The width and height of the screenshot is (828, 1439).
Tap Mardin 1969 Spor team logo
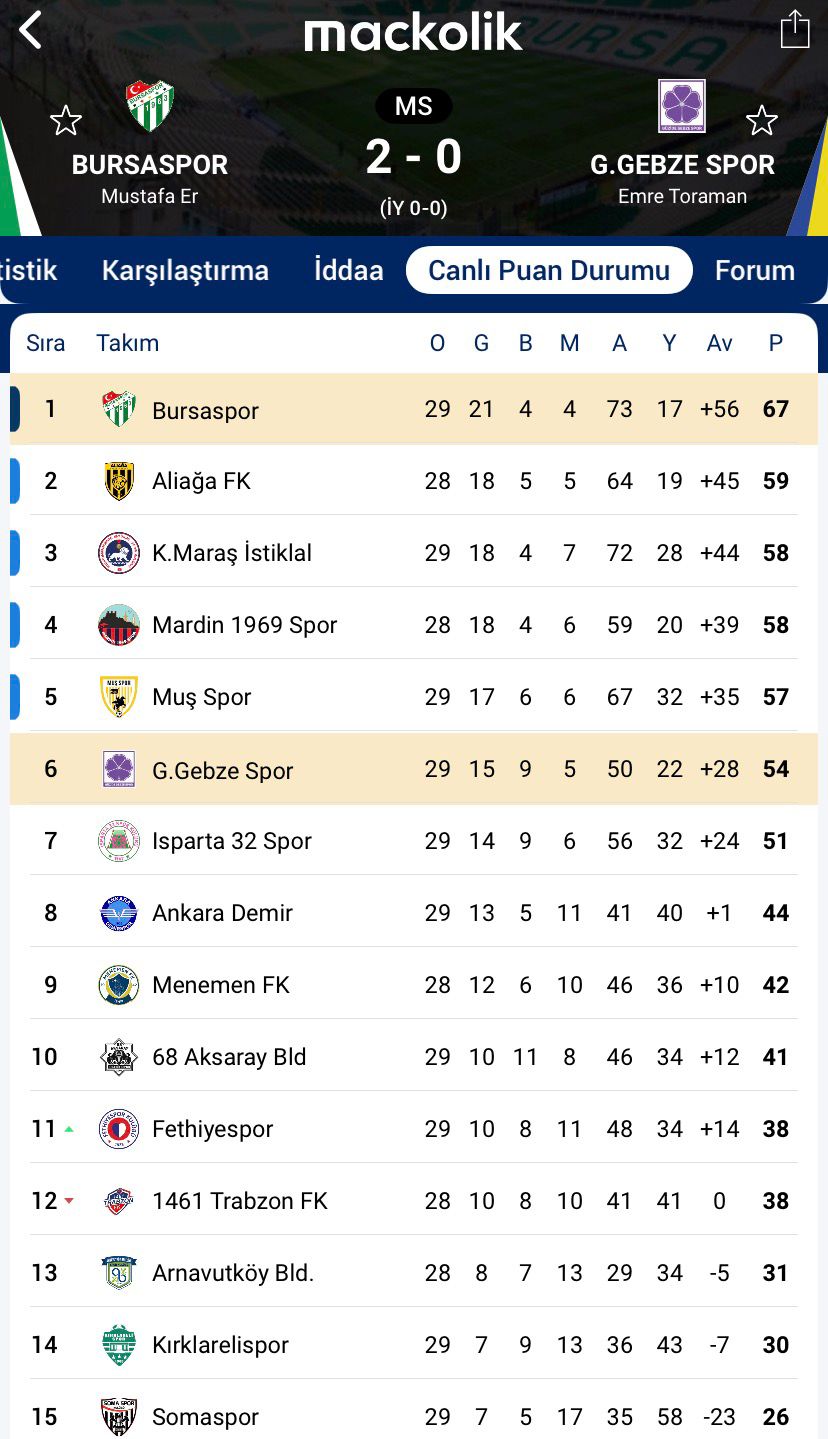click(119, 625)
